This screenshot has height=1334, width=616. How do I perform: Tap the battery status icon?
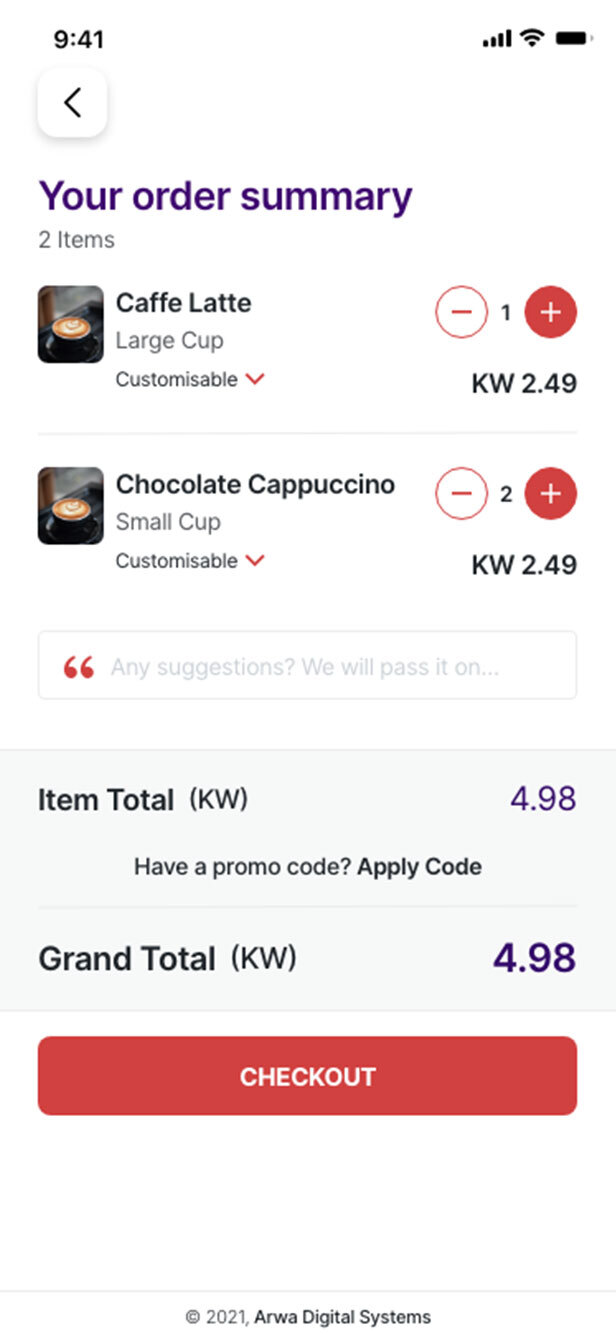[574, 38]
